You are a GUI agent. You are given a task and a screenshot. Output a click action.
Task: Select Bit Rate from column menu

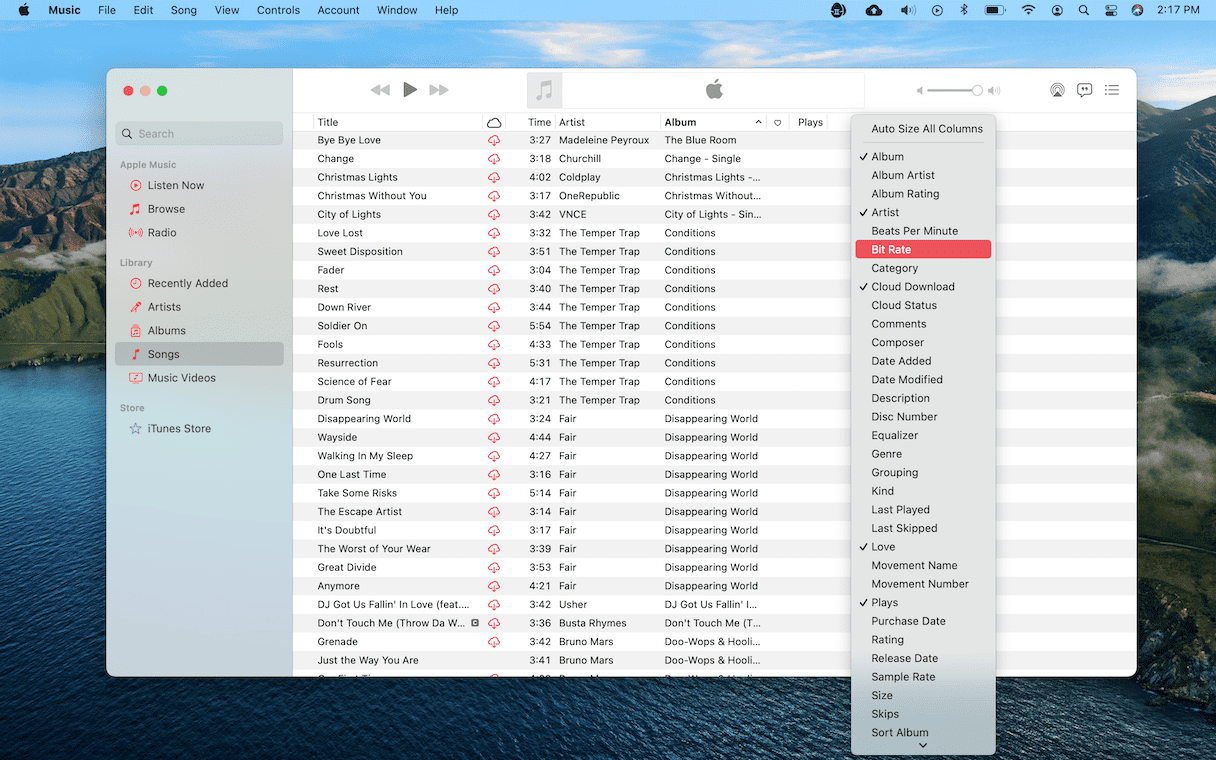[x=891, y=250]
